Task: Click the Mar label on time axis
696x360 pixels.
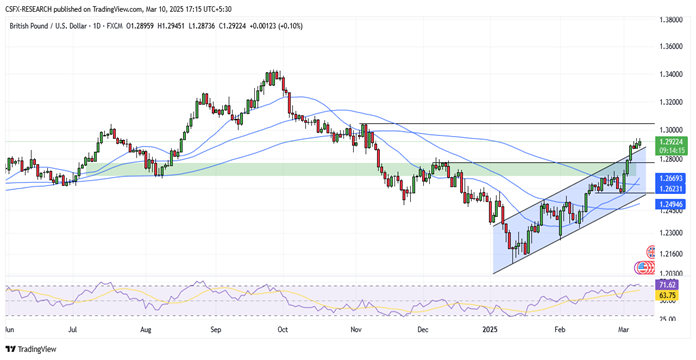Action: click(625, 330)
